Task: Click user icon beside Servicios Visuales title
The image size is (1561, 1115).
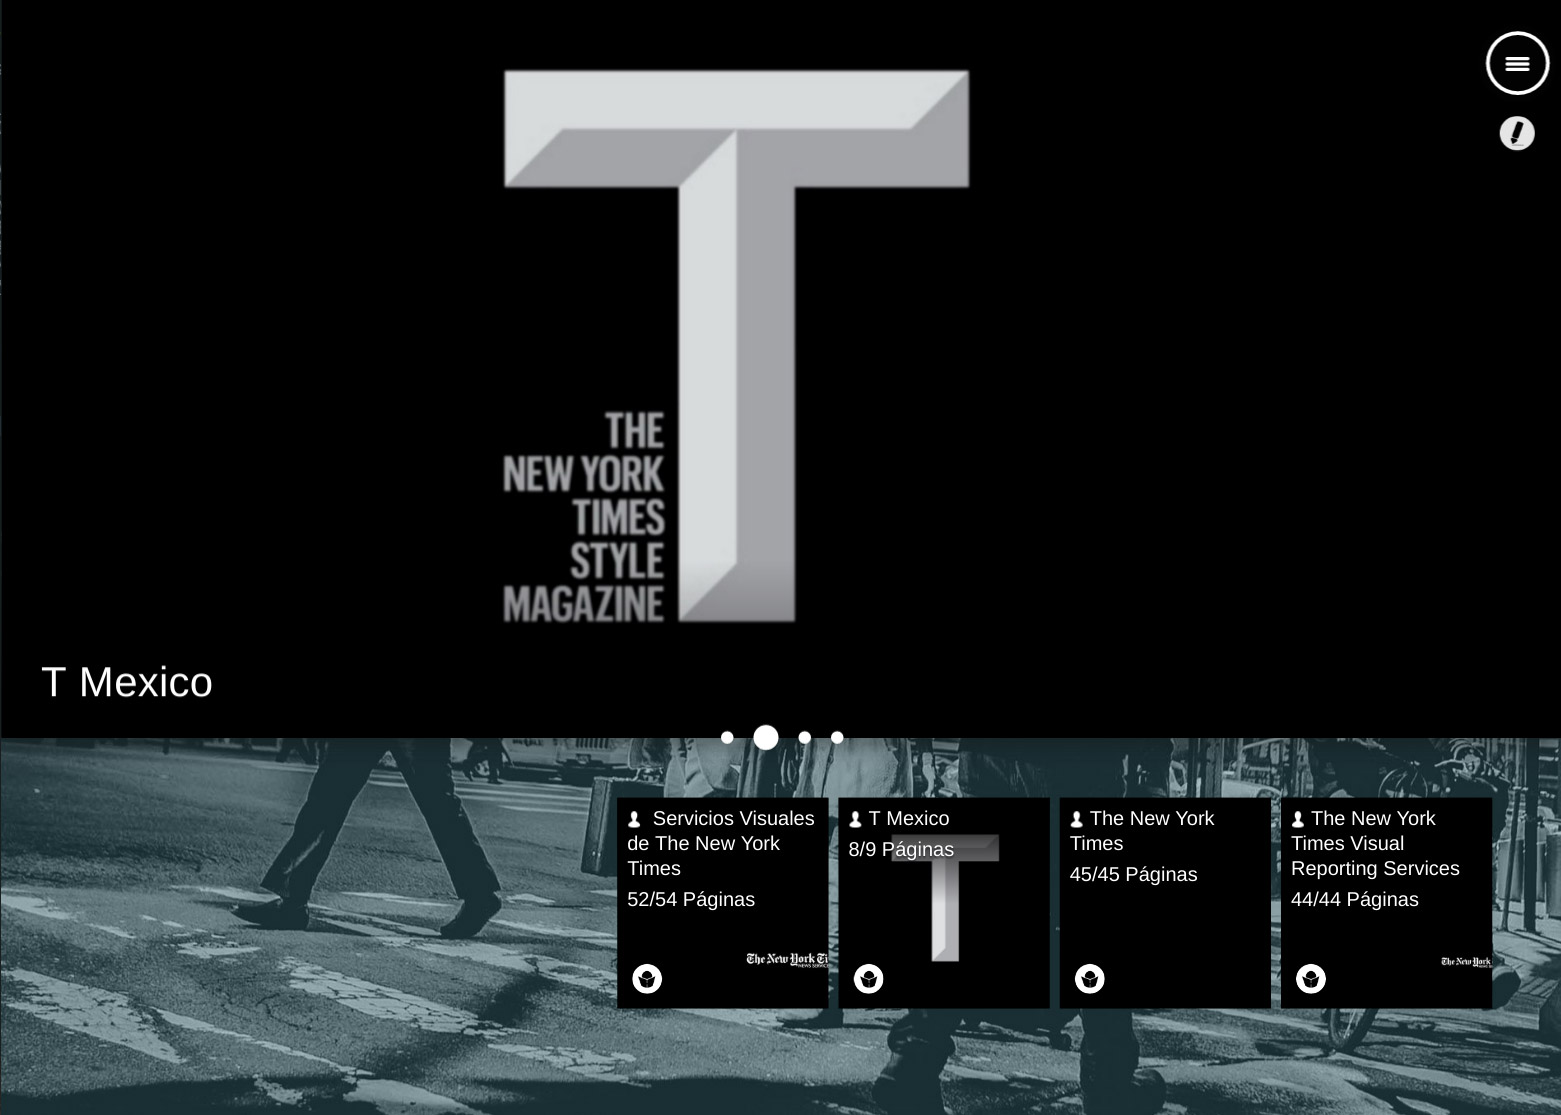Action: click(634, 820)
